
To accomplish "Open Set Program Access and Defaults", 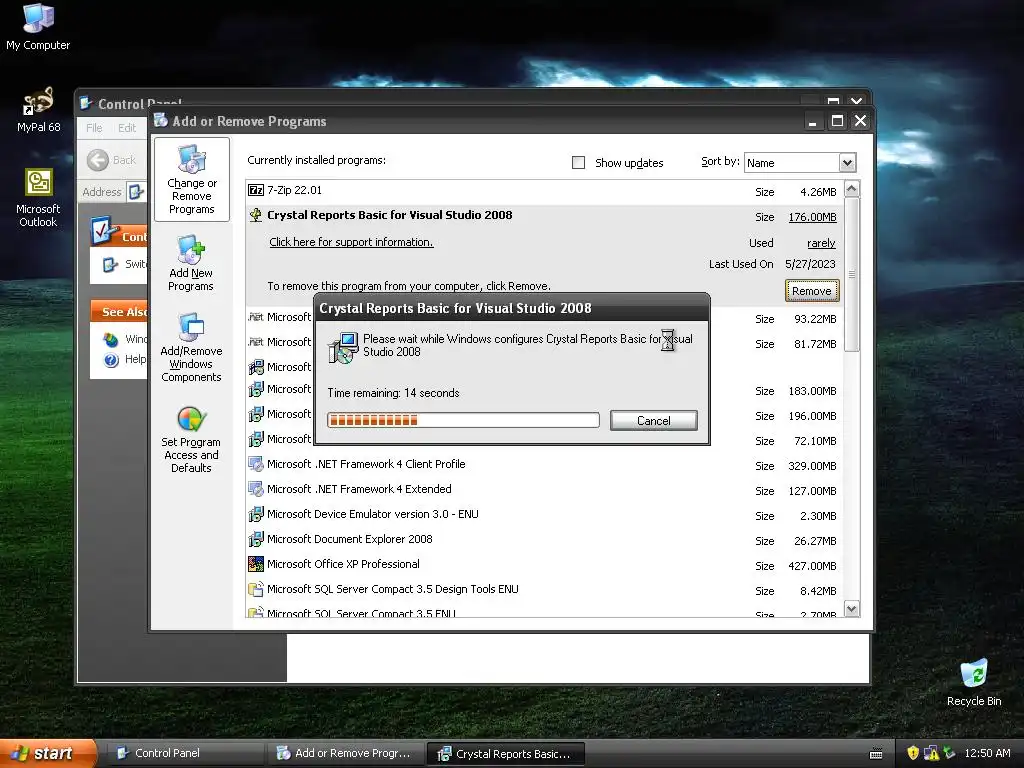I will pos(191,439).
